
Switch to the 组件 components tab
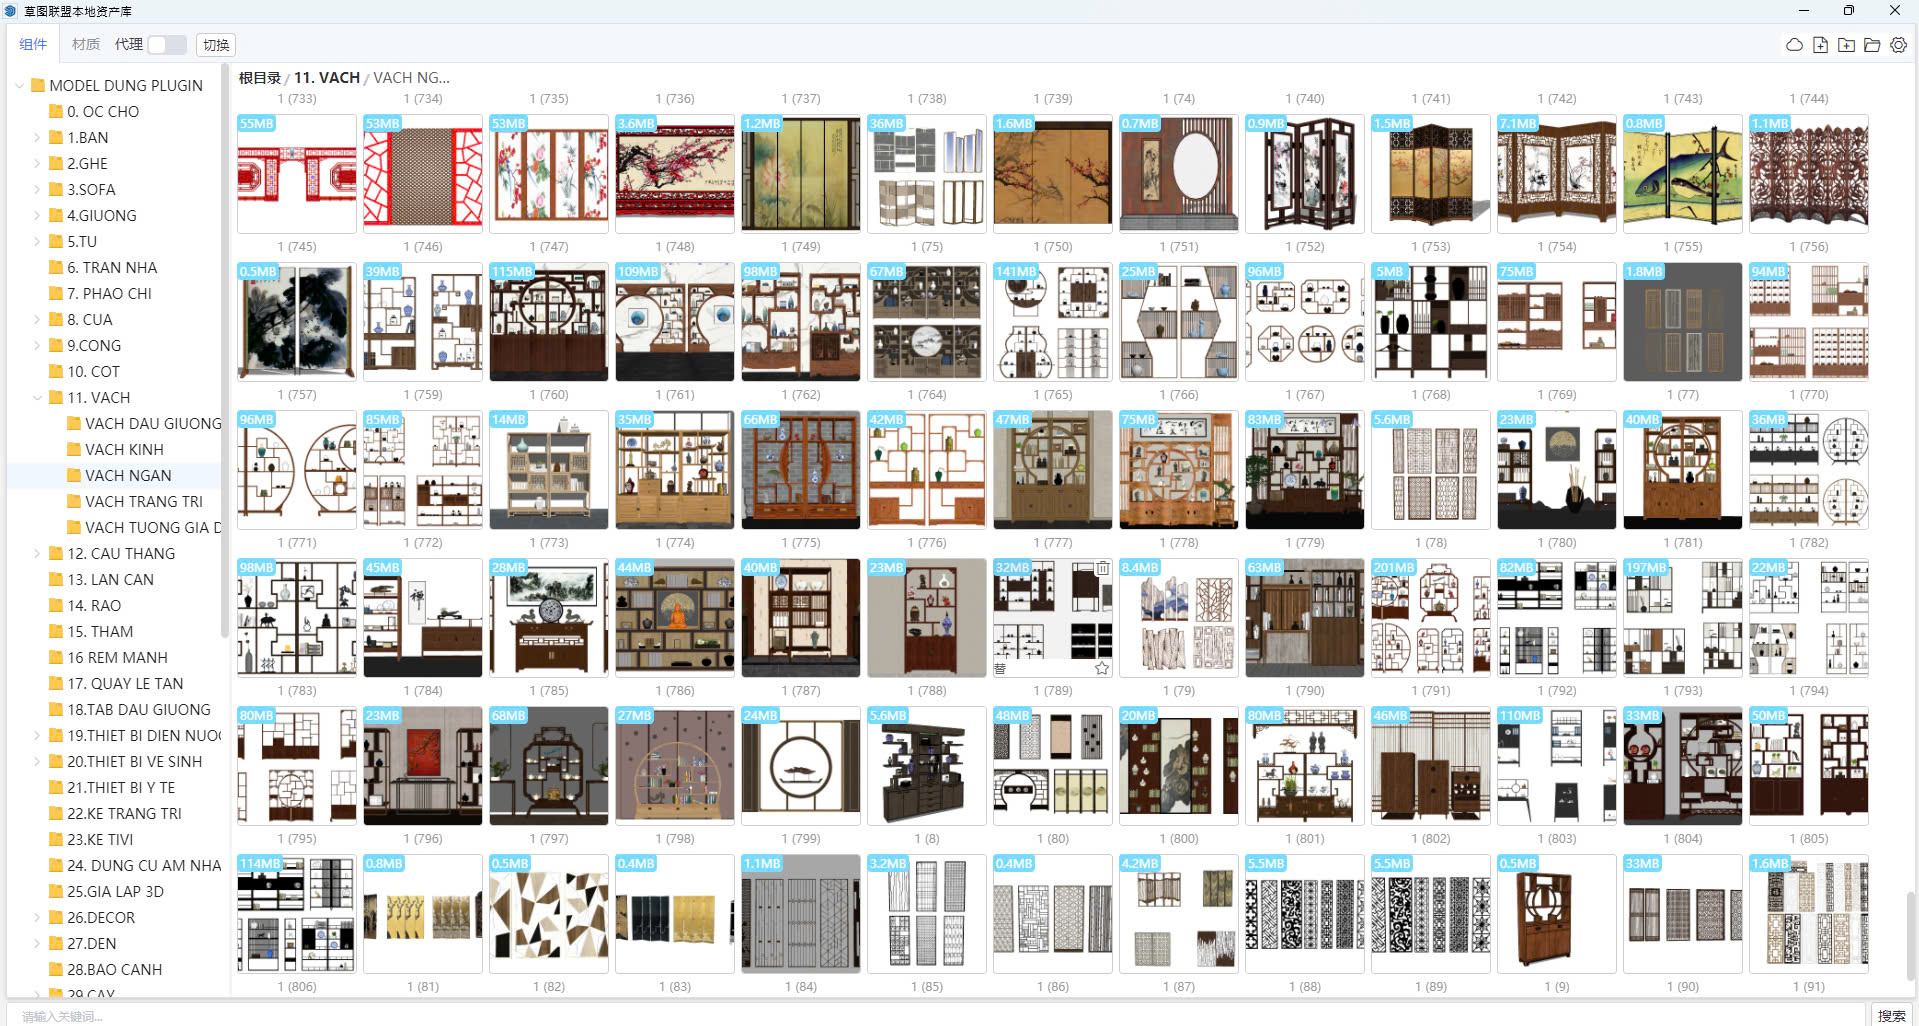coord(33,45)
